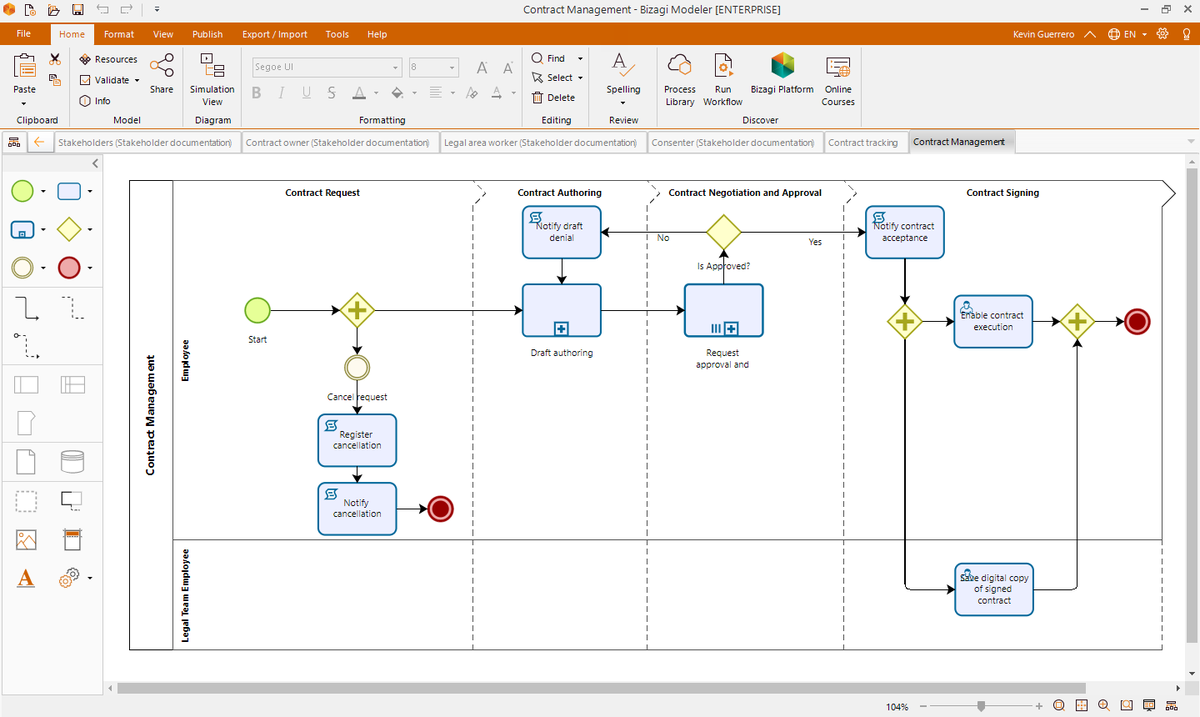1200x717 pixels.
Task: Open Bizagi Platform from the ribbon
Action: coord(782,74)
